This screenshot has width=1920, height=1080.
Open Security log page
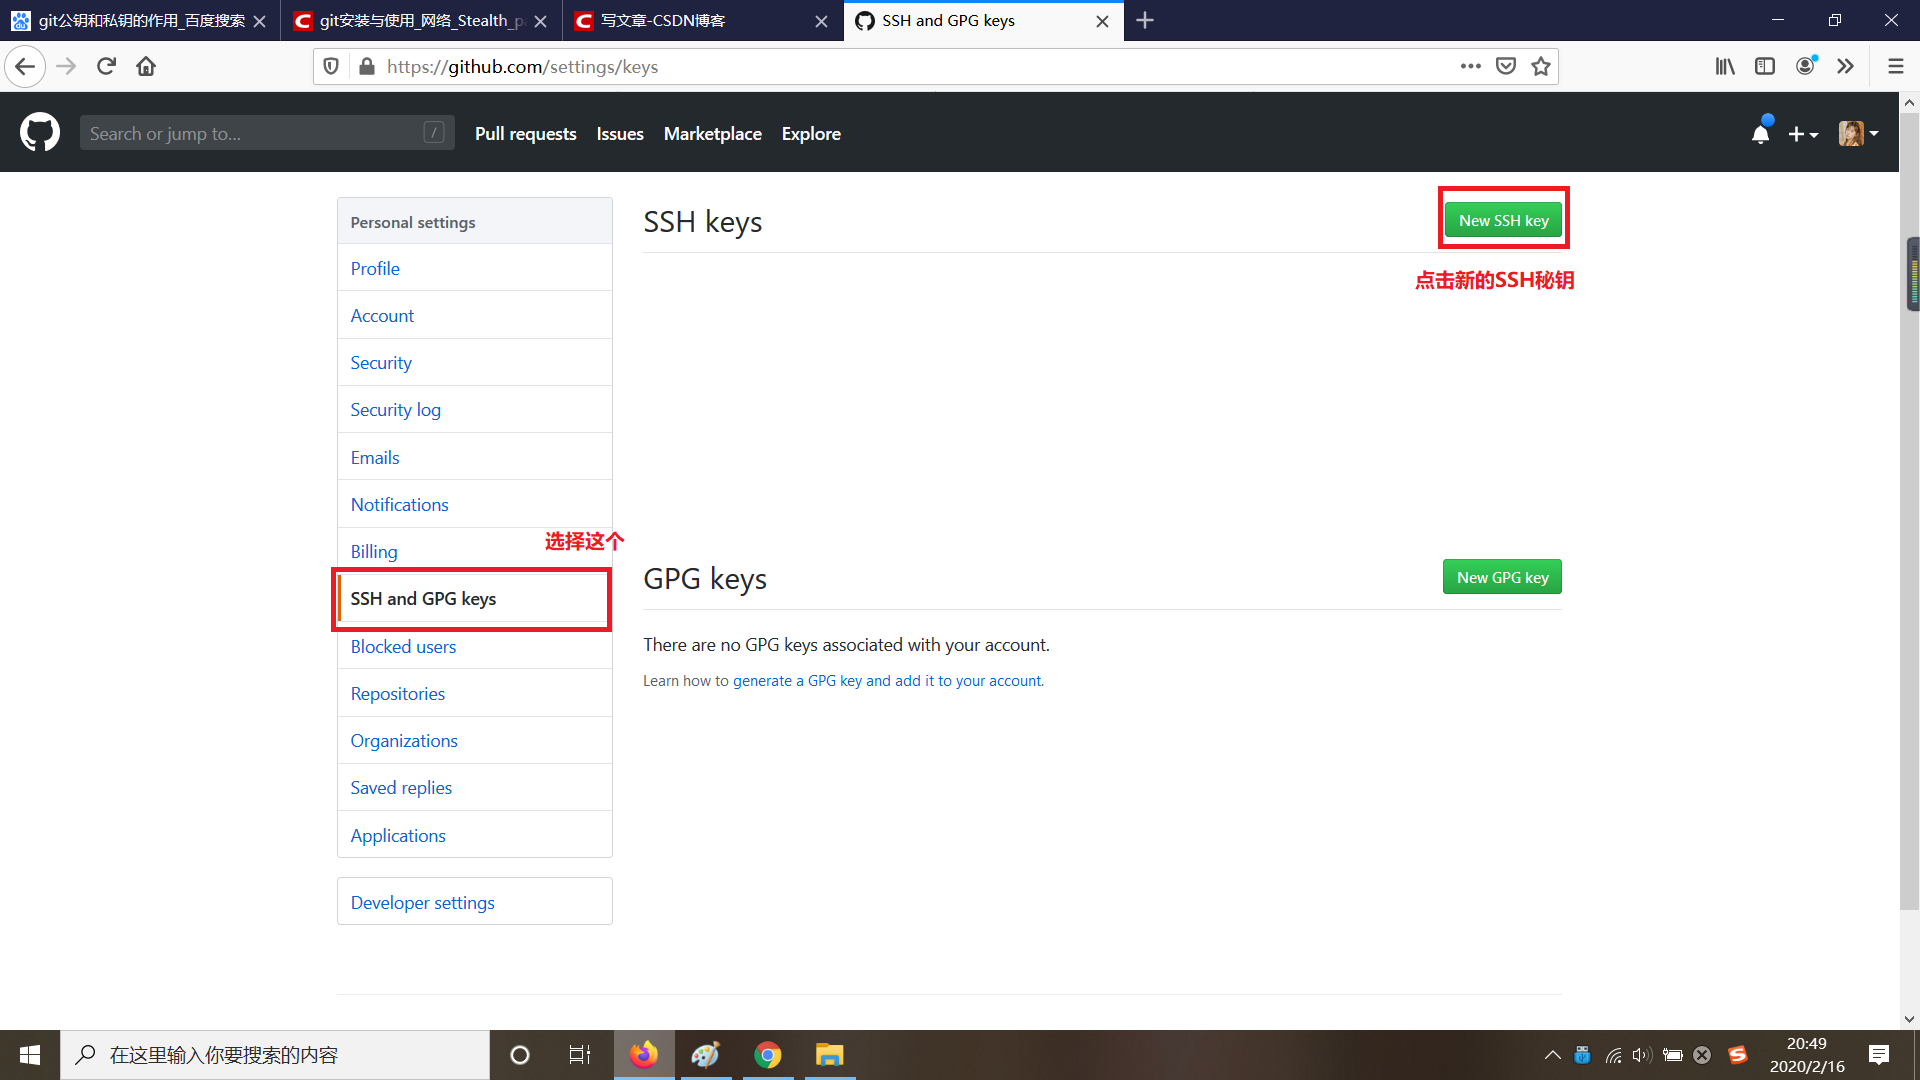(475, 409)
